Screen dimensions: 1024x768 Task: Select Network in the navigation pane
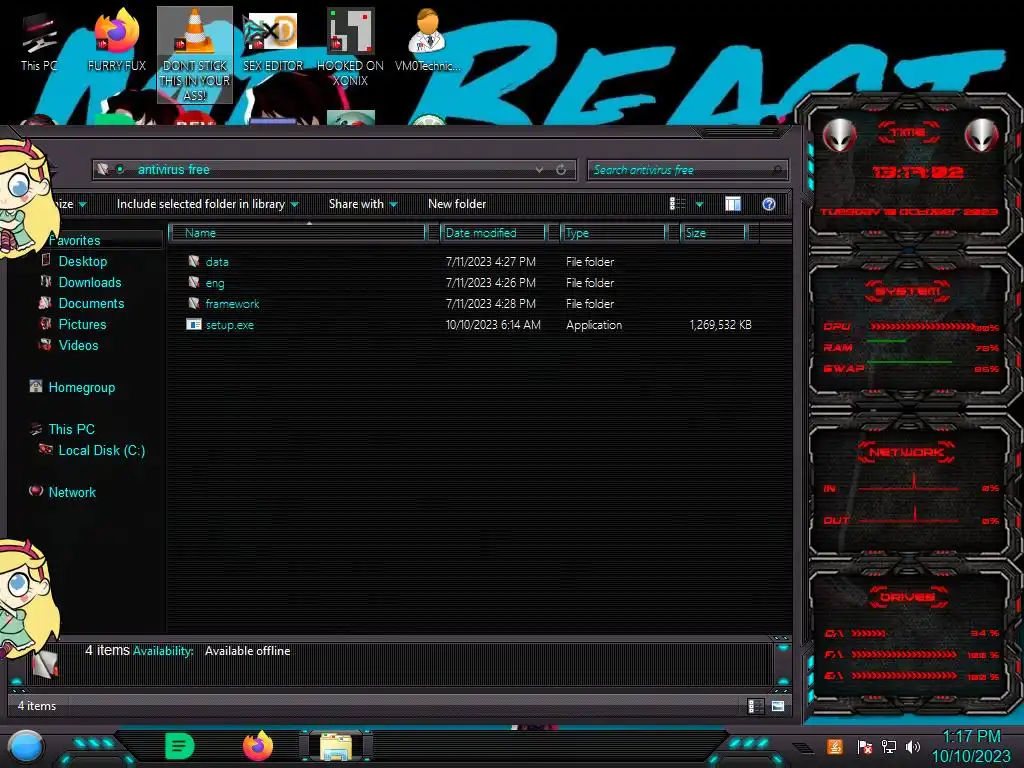click(72, 492)
